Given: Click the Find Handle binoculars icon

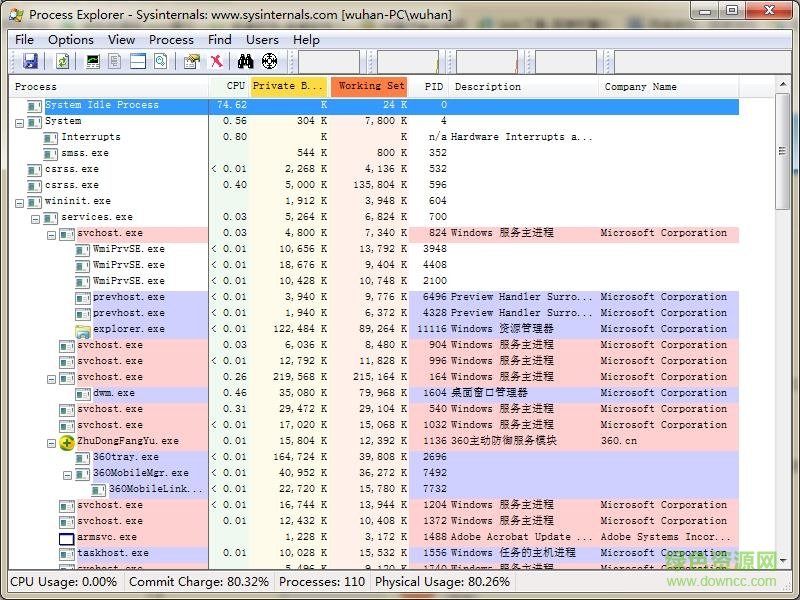Looking at the screenshot, I should tap(244, 60).
